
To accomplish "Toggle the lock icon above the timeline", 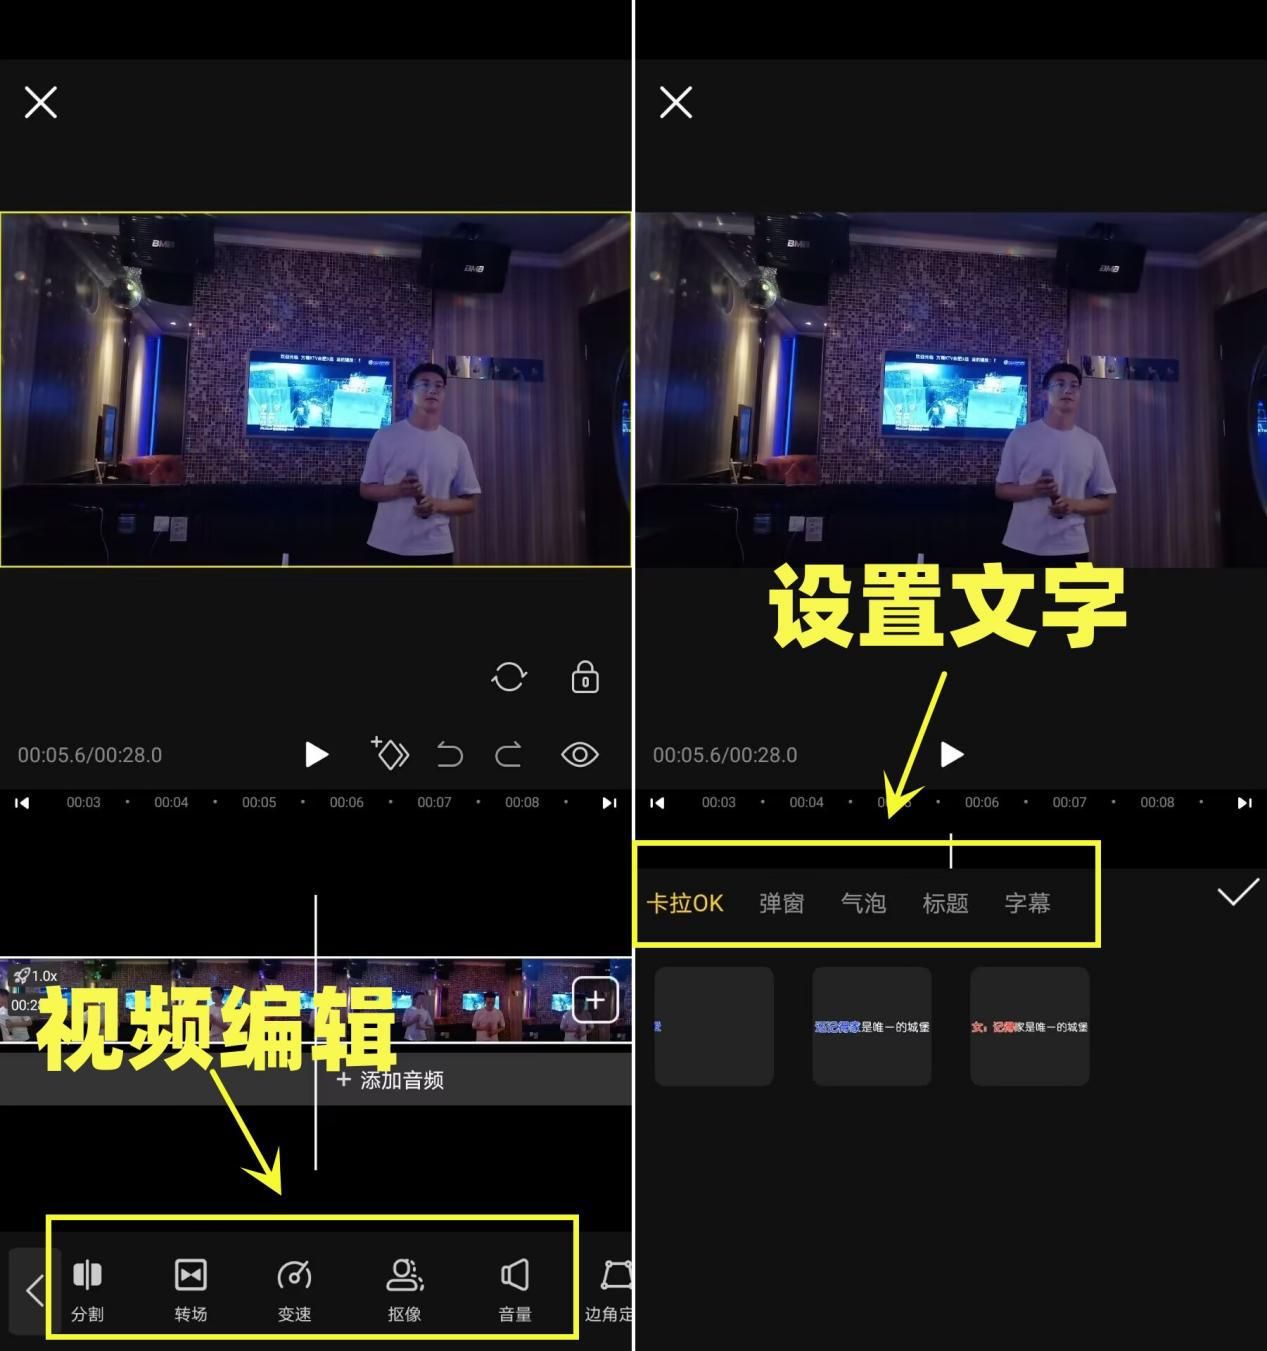I will pyautogui.click(x=583, y=676).
